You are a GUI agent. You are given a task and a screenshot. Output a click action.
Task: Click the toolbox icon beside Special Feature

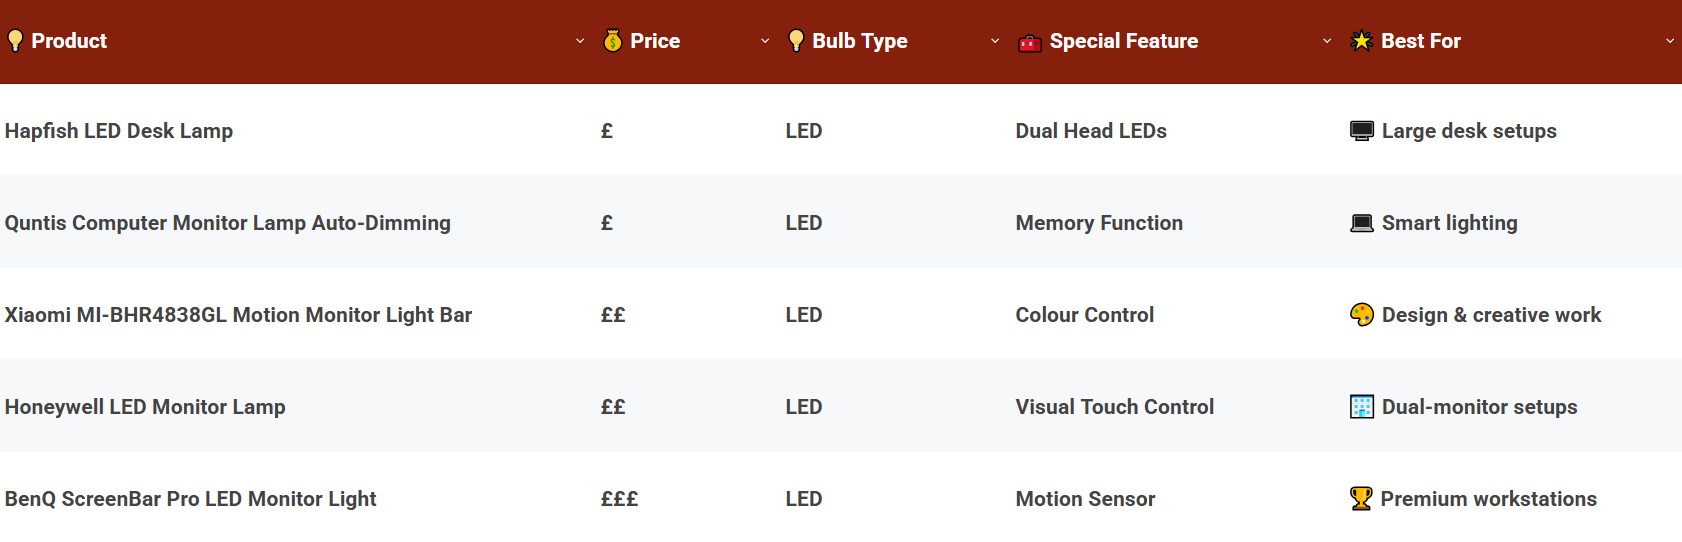[1030, 42]
